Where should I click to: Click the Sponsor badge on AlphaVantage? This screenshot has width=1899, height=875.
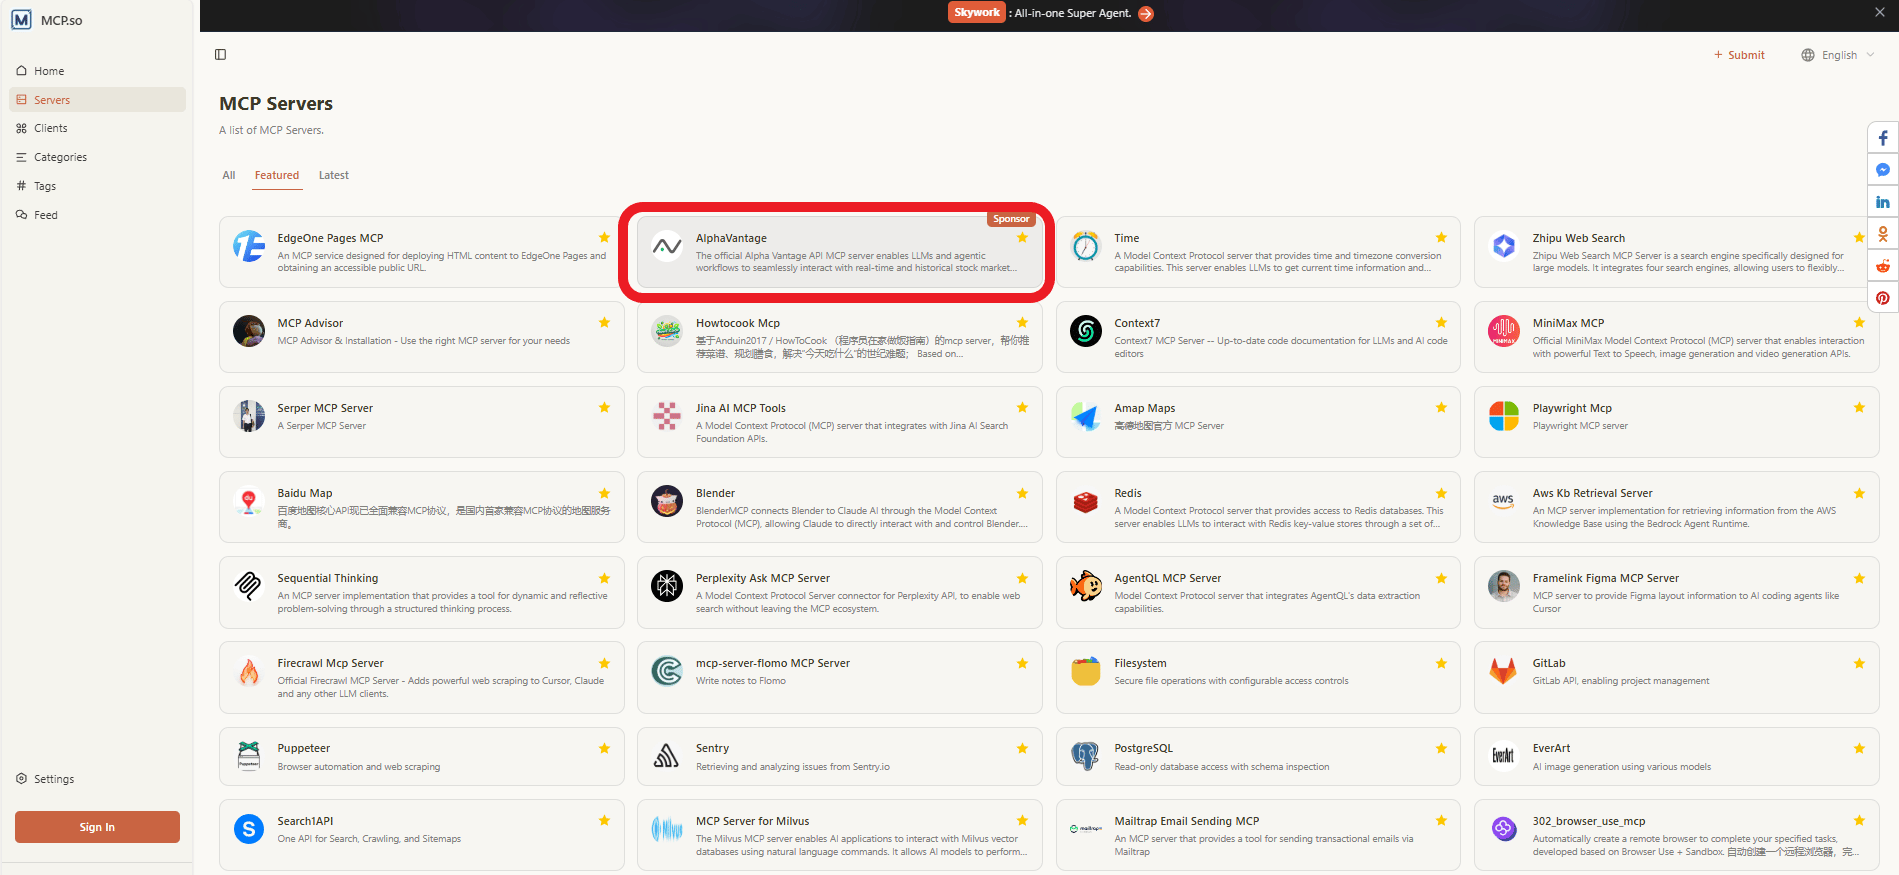1011,219
